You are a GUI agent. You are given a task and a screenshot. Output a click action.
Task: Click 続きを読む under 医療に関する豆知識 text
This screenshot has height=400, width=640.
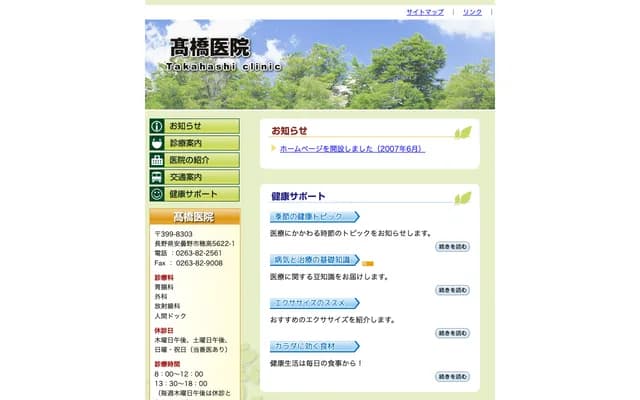(x=452, y=290)
